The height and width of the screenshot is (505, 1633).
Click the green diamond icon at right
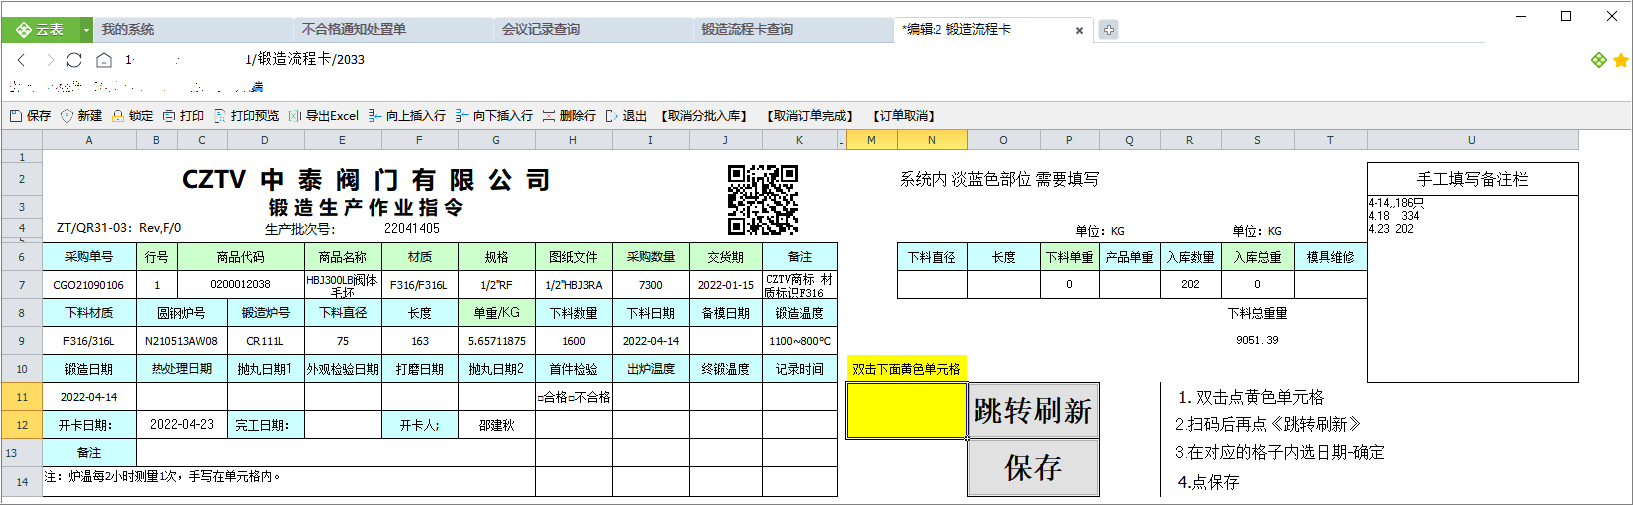[1599, 60]
